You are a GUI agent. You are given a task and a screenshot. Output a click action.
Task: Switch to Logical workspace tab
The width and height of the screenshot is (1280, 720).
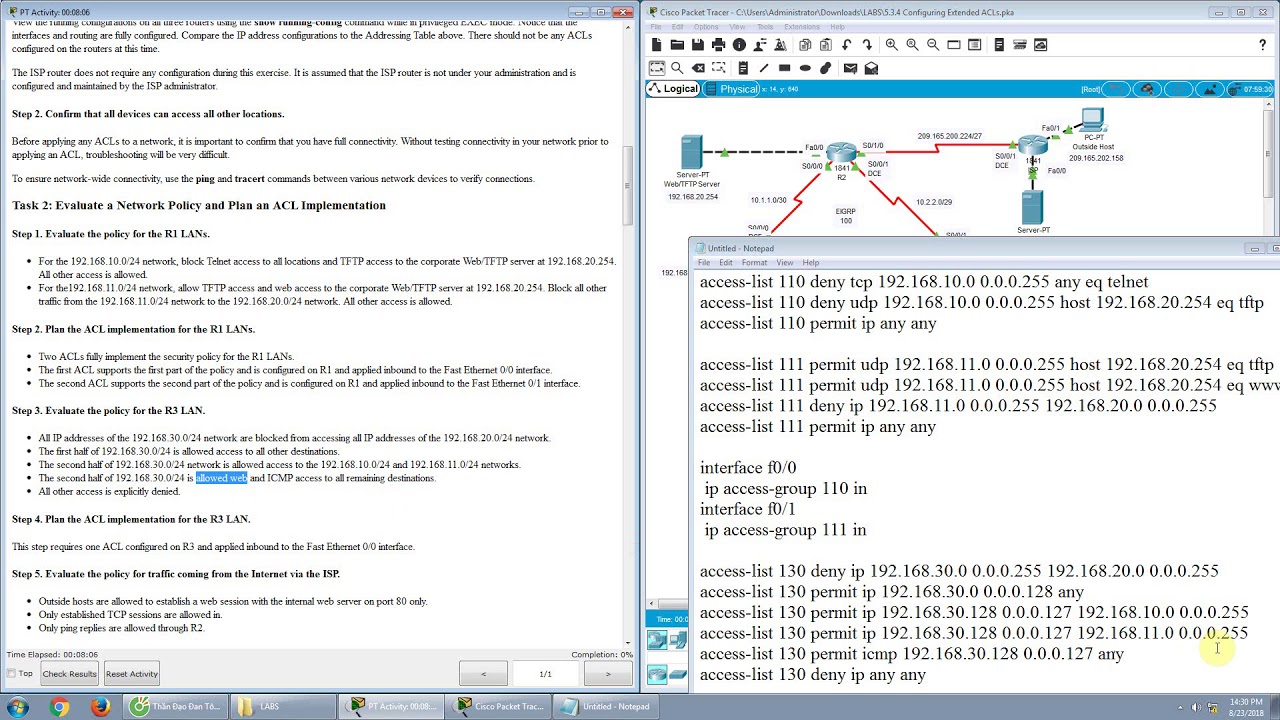tap(673, 89)
